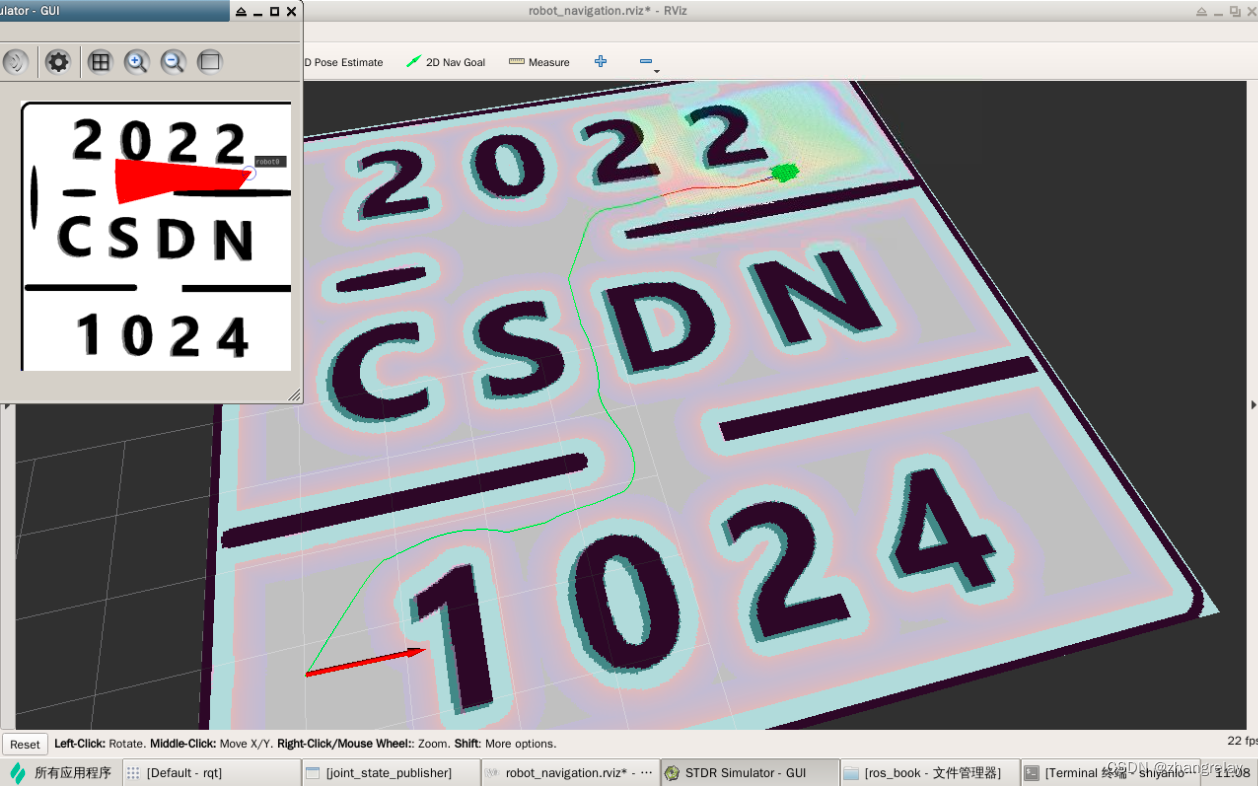Select the 2D Pose Estimate tool in RViz
Image resolution: width=1258 pixels, height=786 pixels.
point(343,62)
